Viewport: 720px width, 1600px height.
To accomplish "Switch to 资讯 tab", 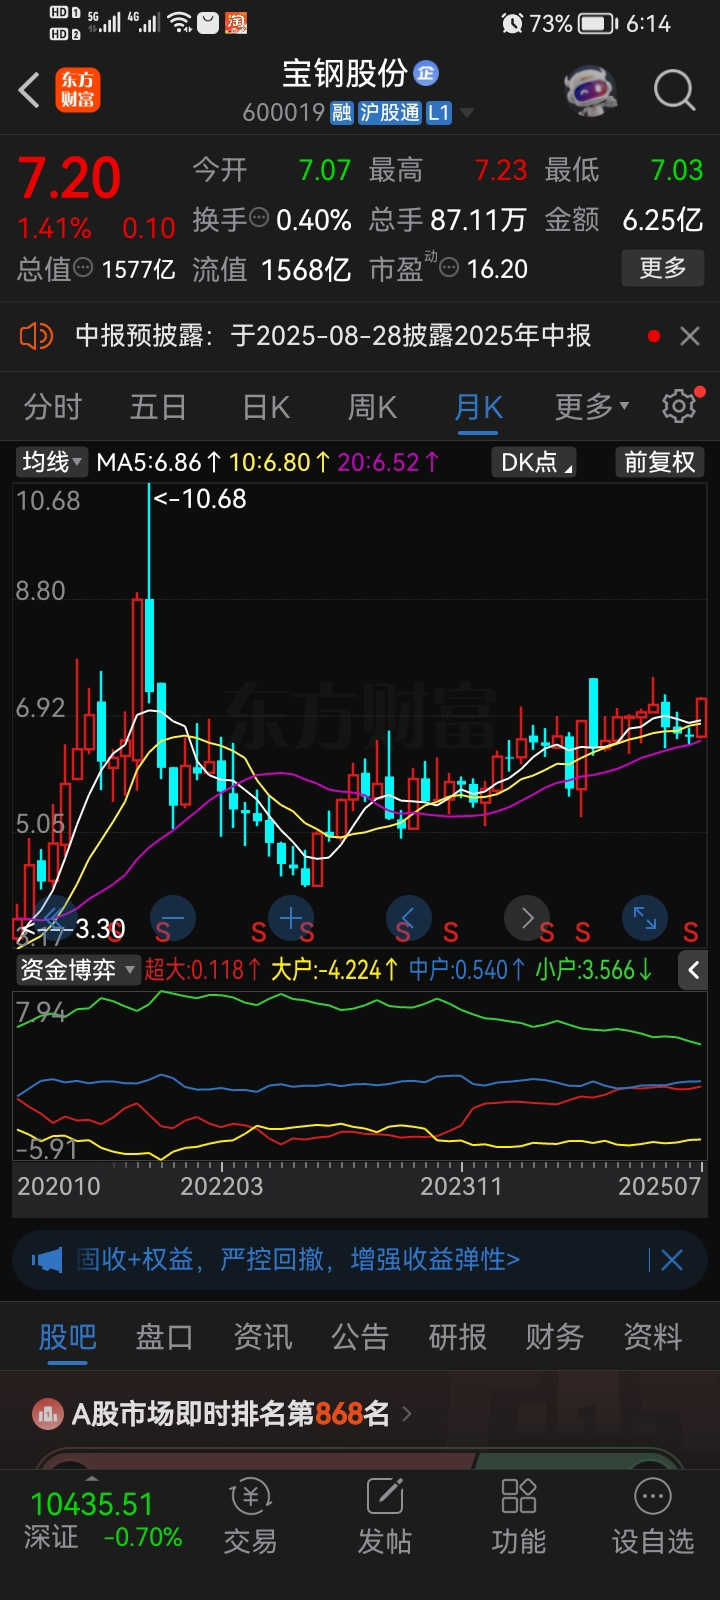I will point(262,1337).
